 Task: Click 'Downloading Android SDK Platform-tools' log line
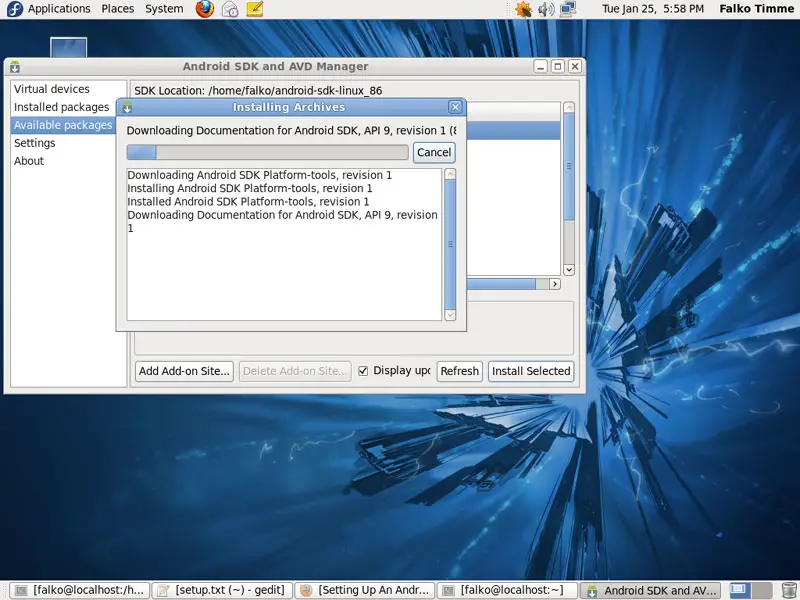click(x=260, y=175)
